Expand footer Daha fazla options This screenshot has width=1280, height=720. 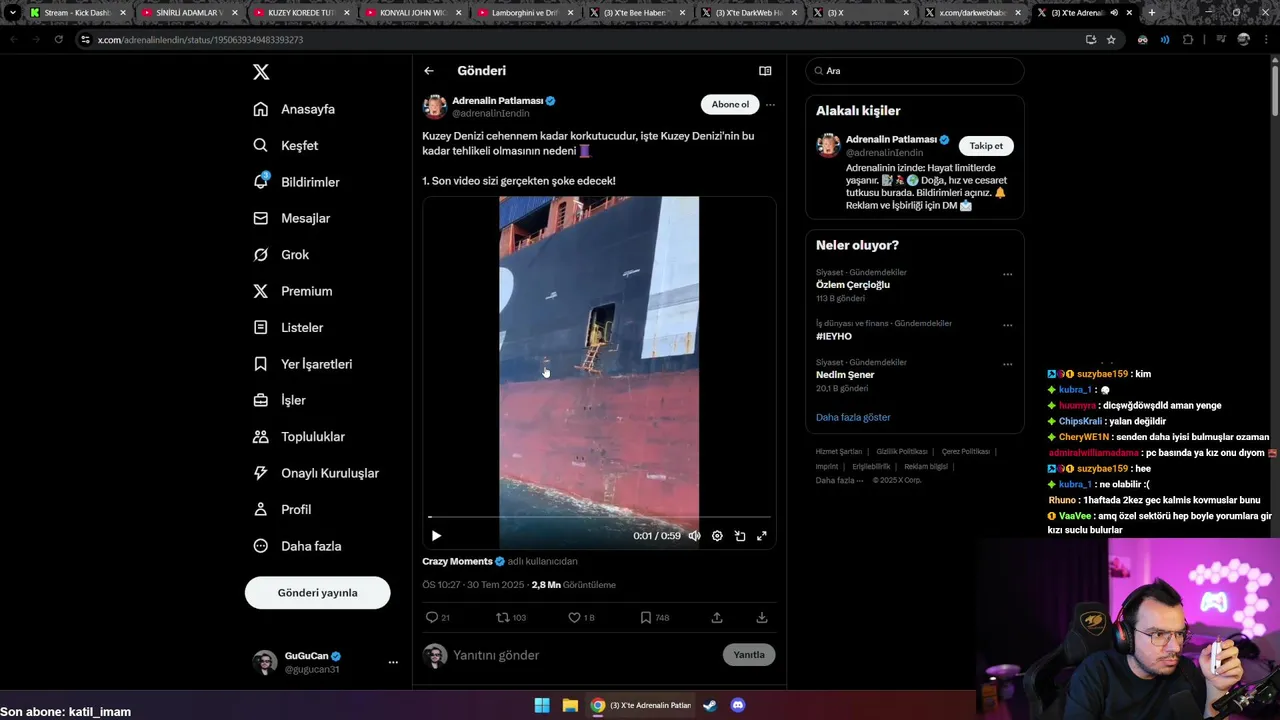pyautogui.click(x=839, y=481)
